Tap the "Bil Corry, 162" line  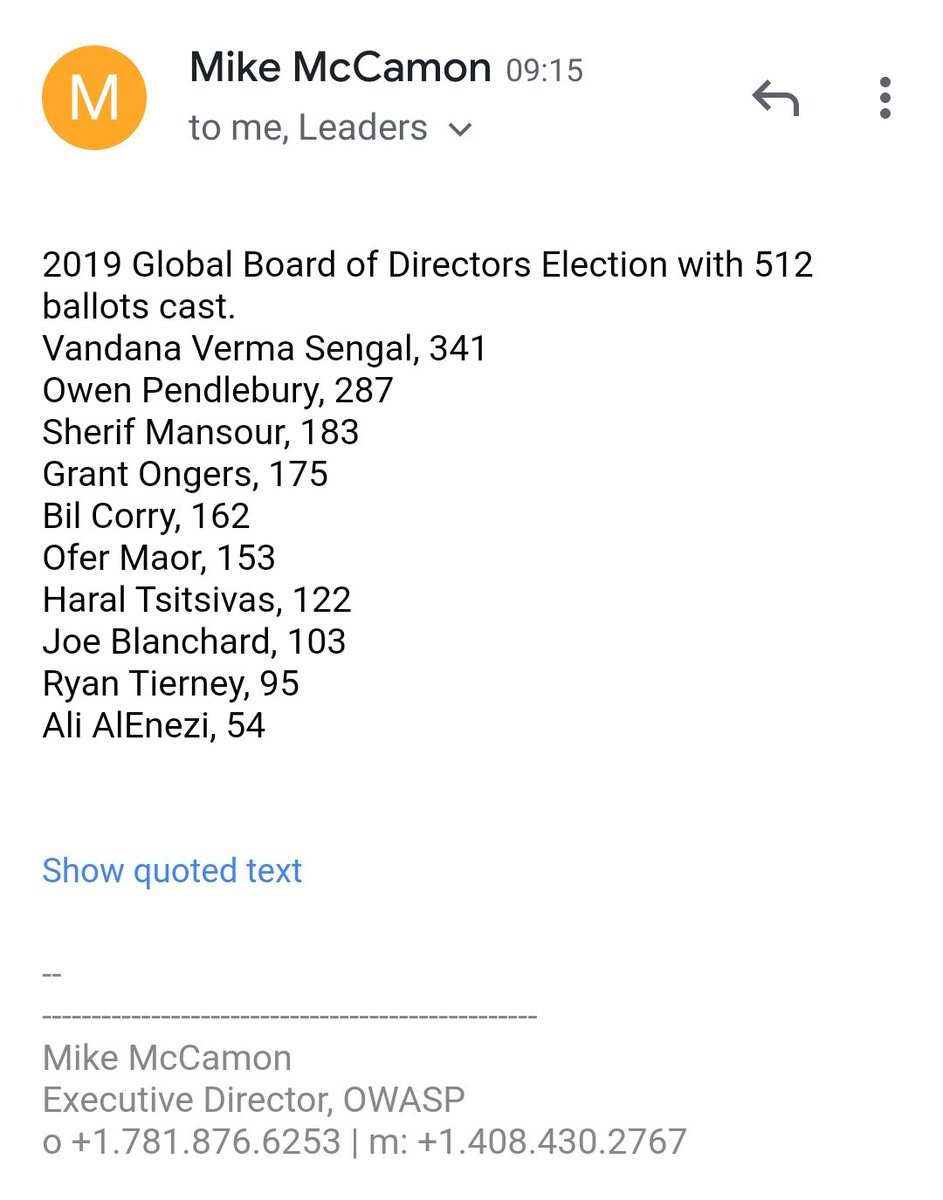146,515
